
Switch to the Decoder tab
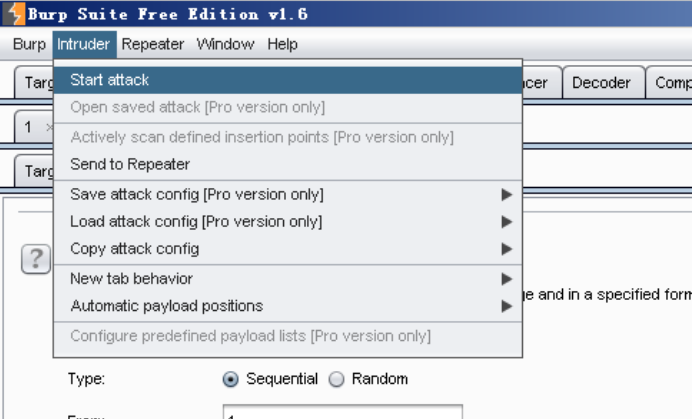[x=601, y=83]
